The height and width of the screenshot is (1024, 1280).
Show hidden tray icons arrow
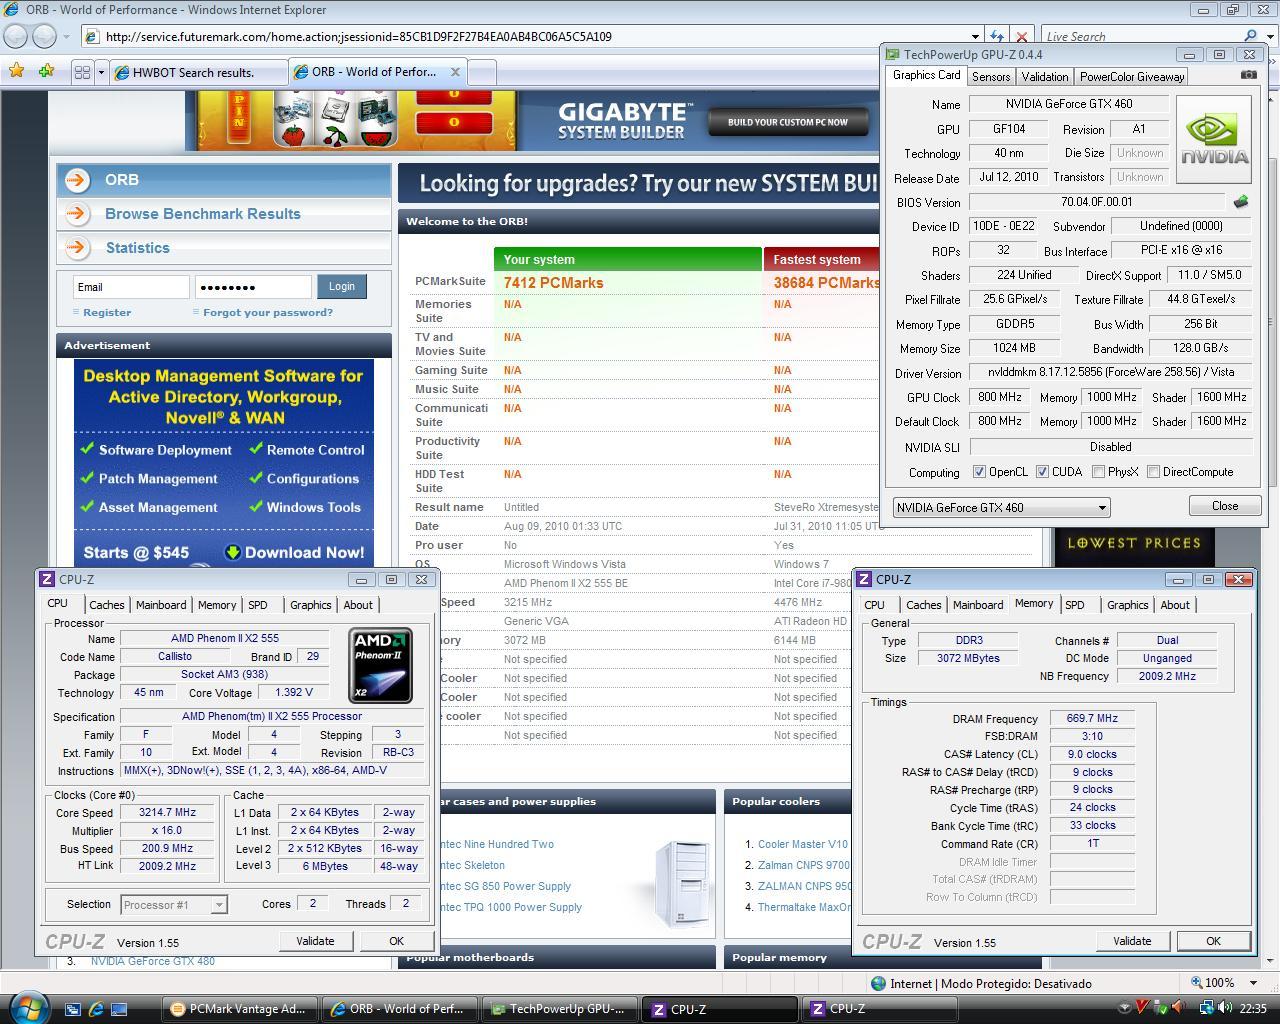[1124, 1008]
